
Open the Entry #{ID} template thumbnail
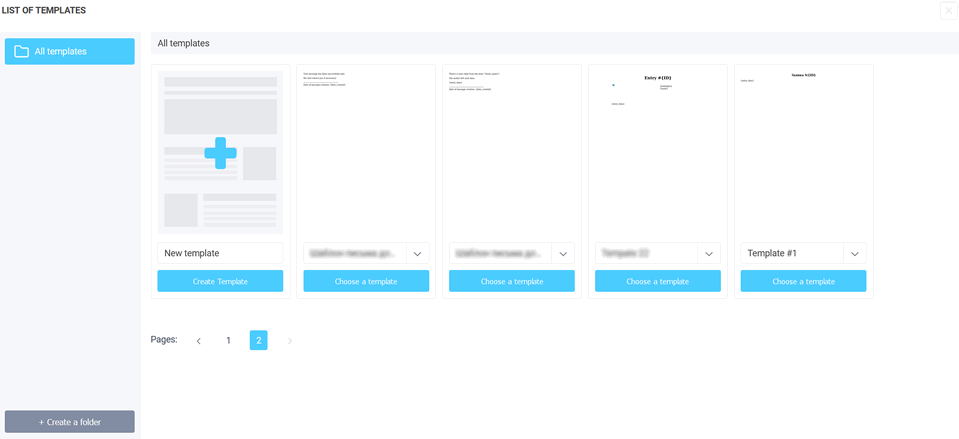pos(657,150)
